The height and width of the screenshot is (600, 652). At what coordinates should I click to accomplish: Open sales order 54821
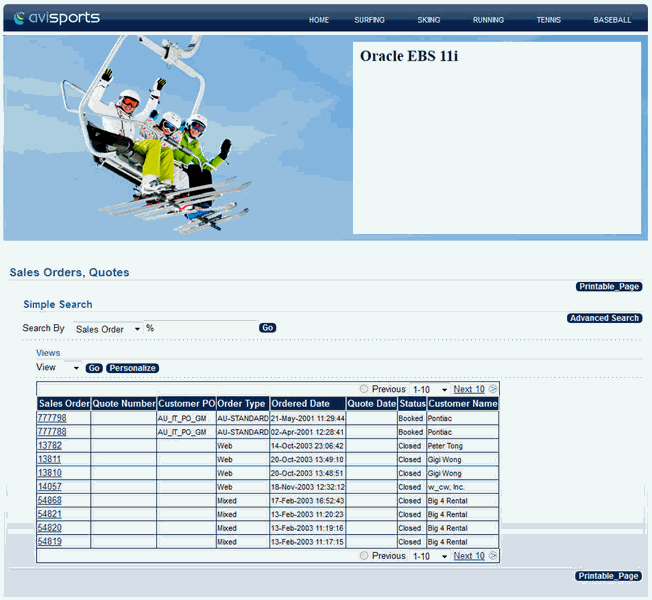click(x=49, y=514)
